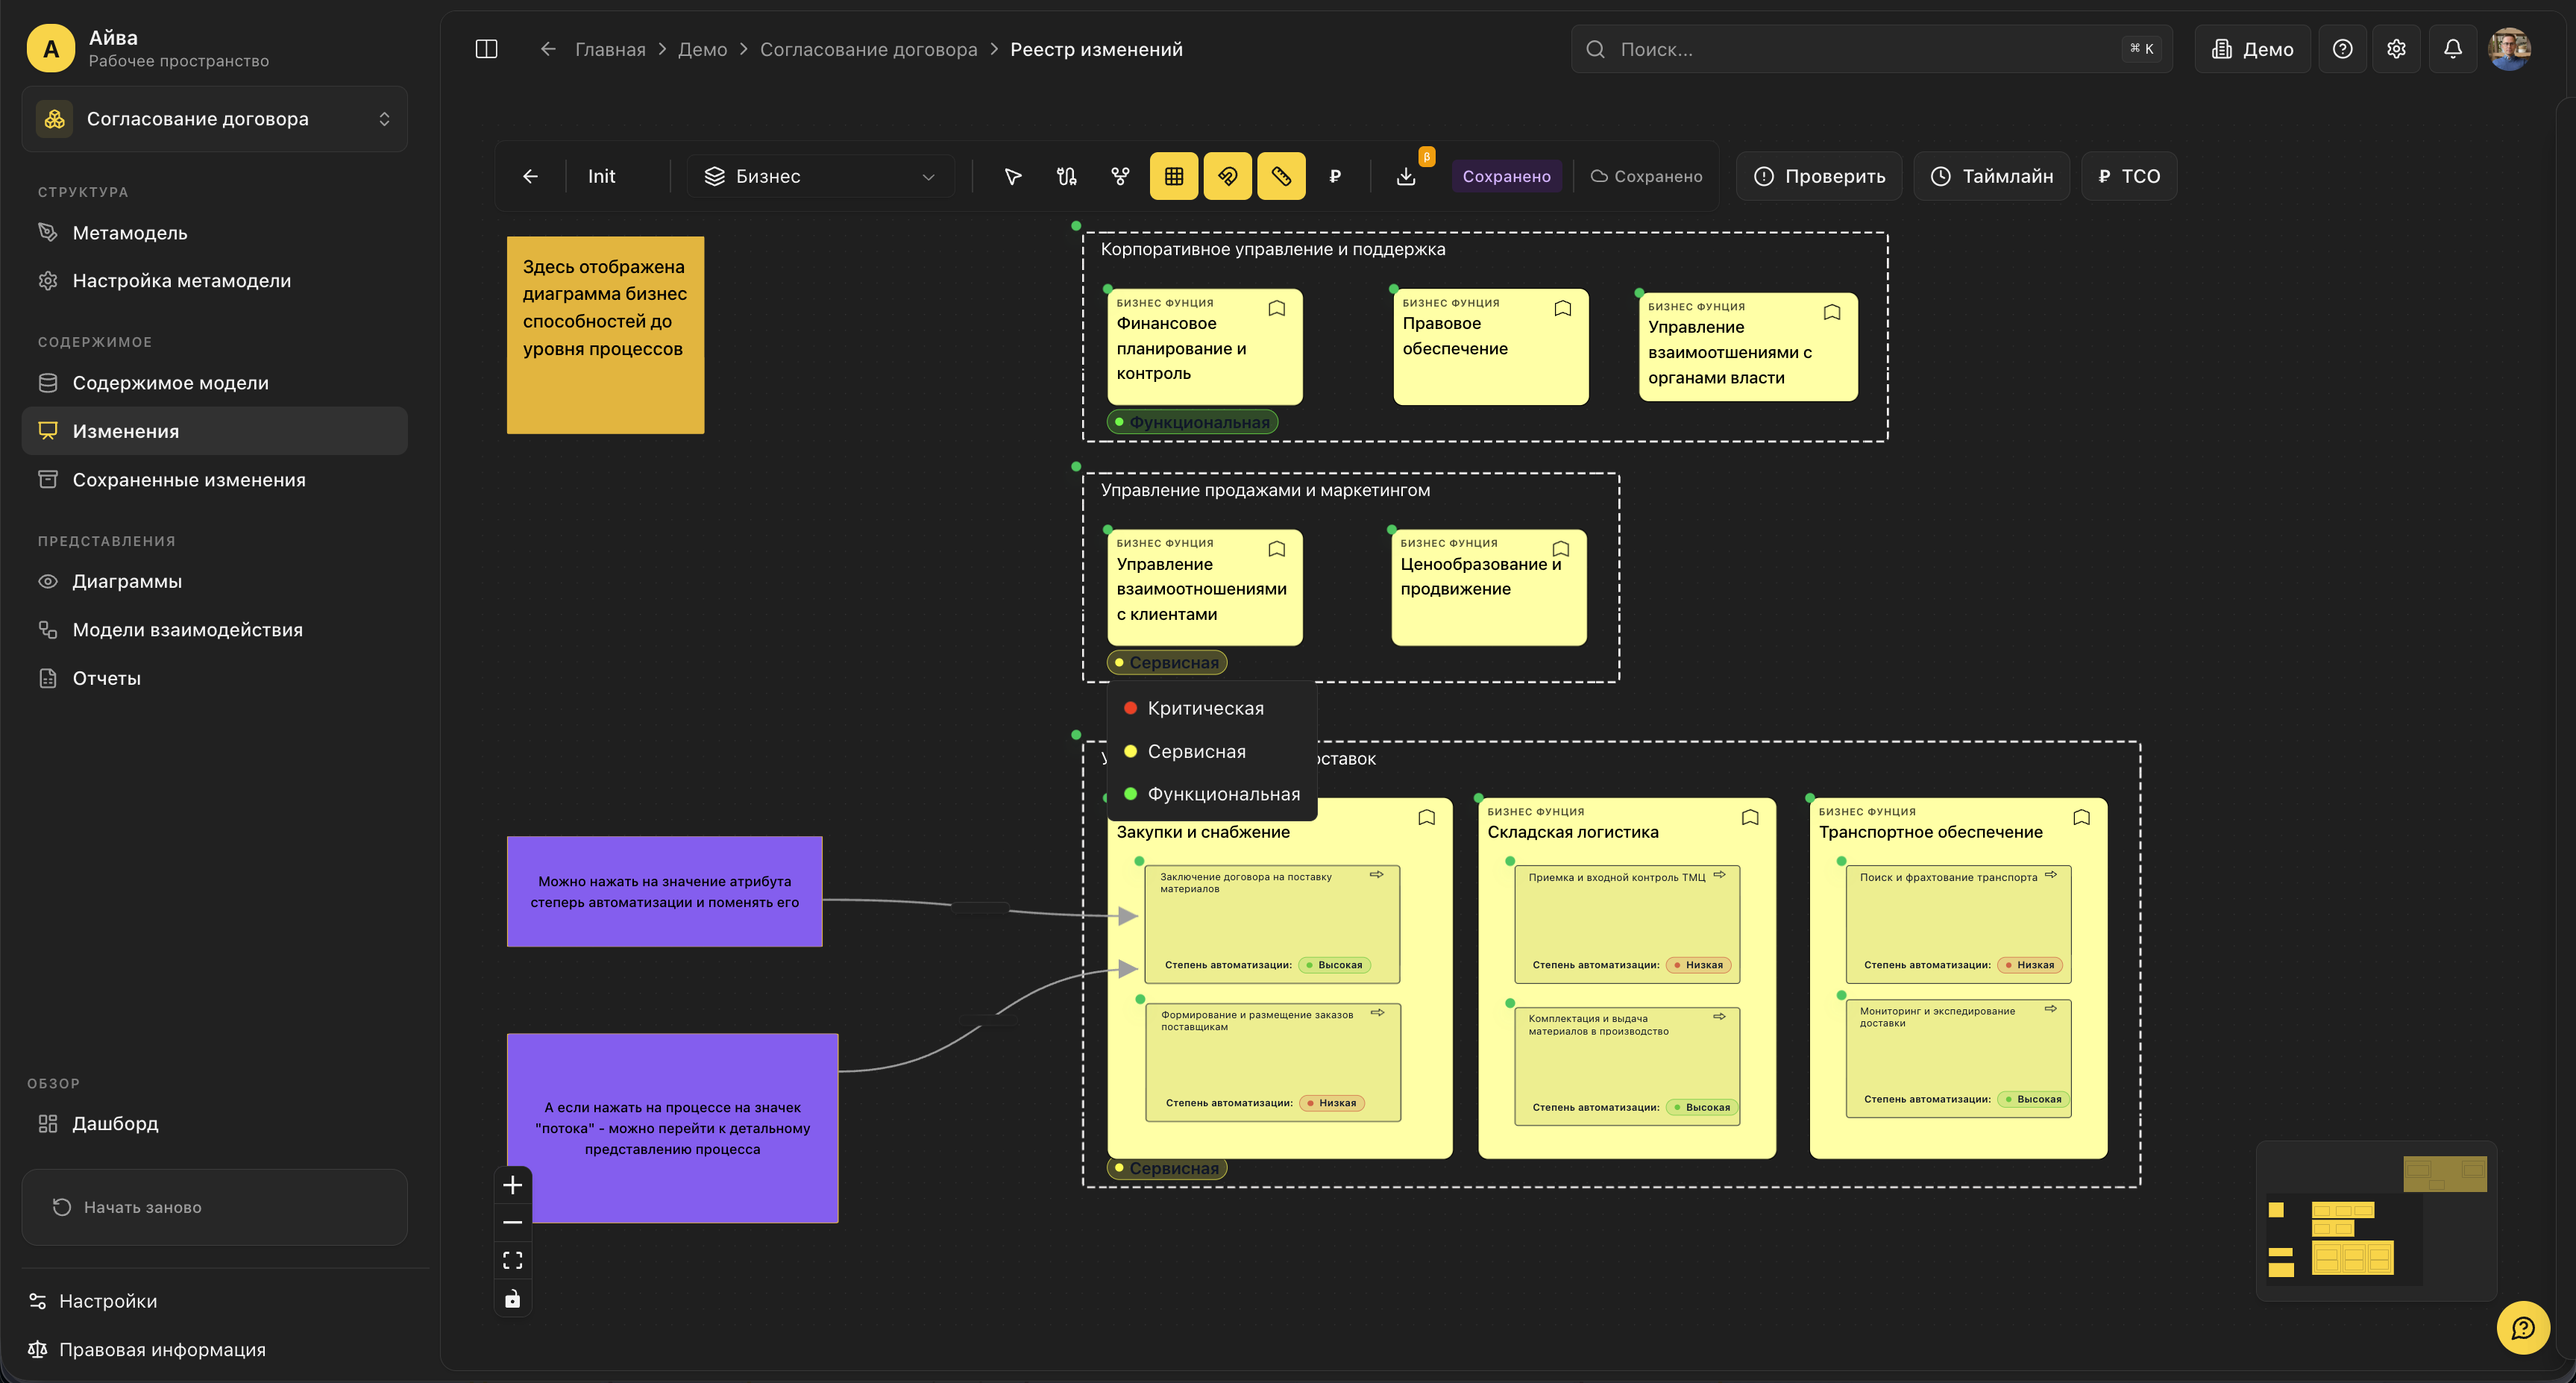Click the back arrow in diagram toolbar

pyautogui.click(x=530, y=176)
